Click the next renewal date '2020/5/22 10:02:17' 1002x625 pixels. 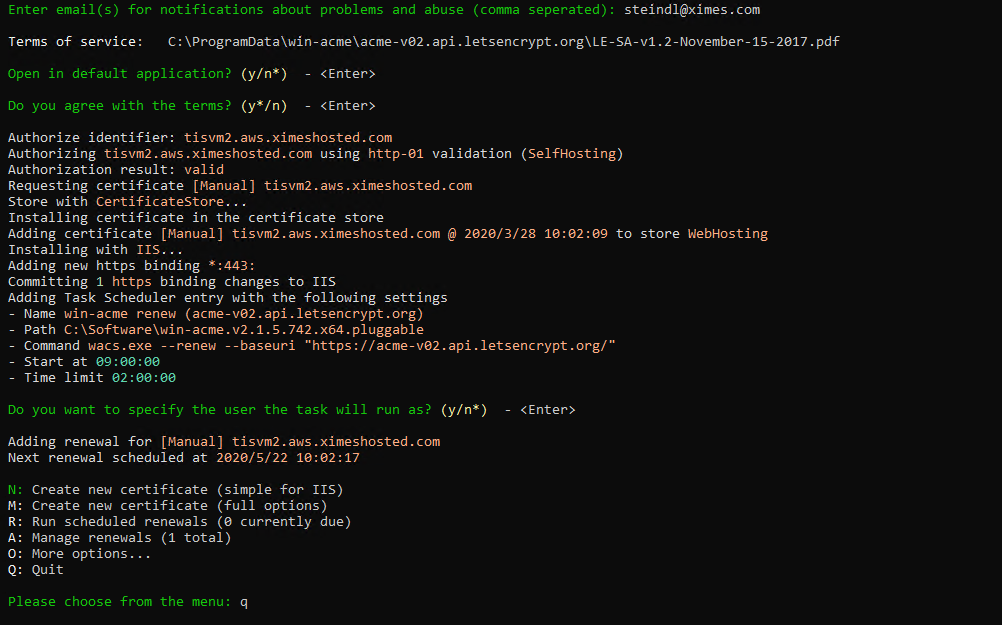288,457
